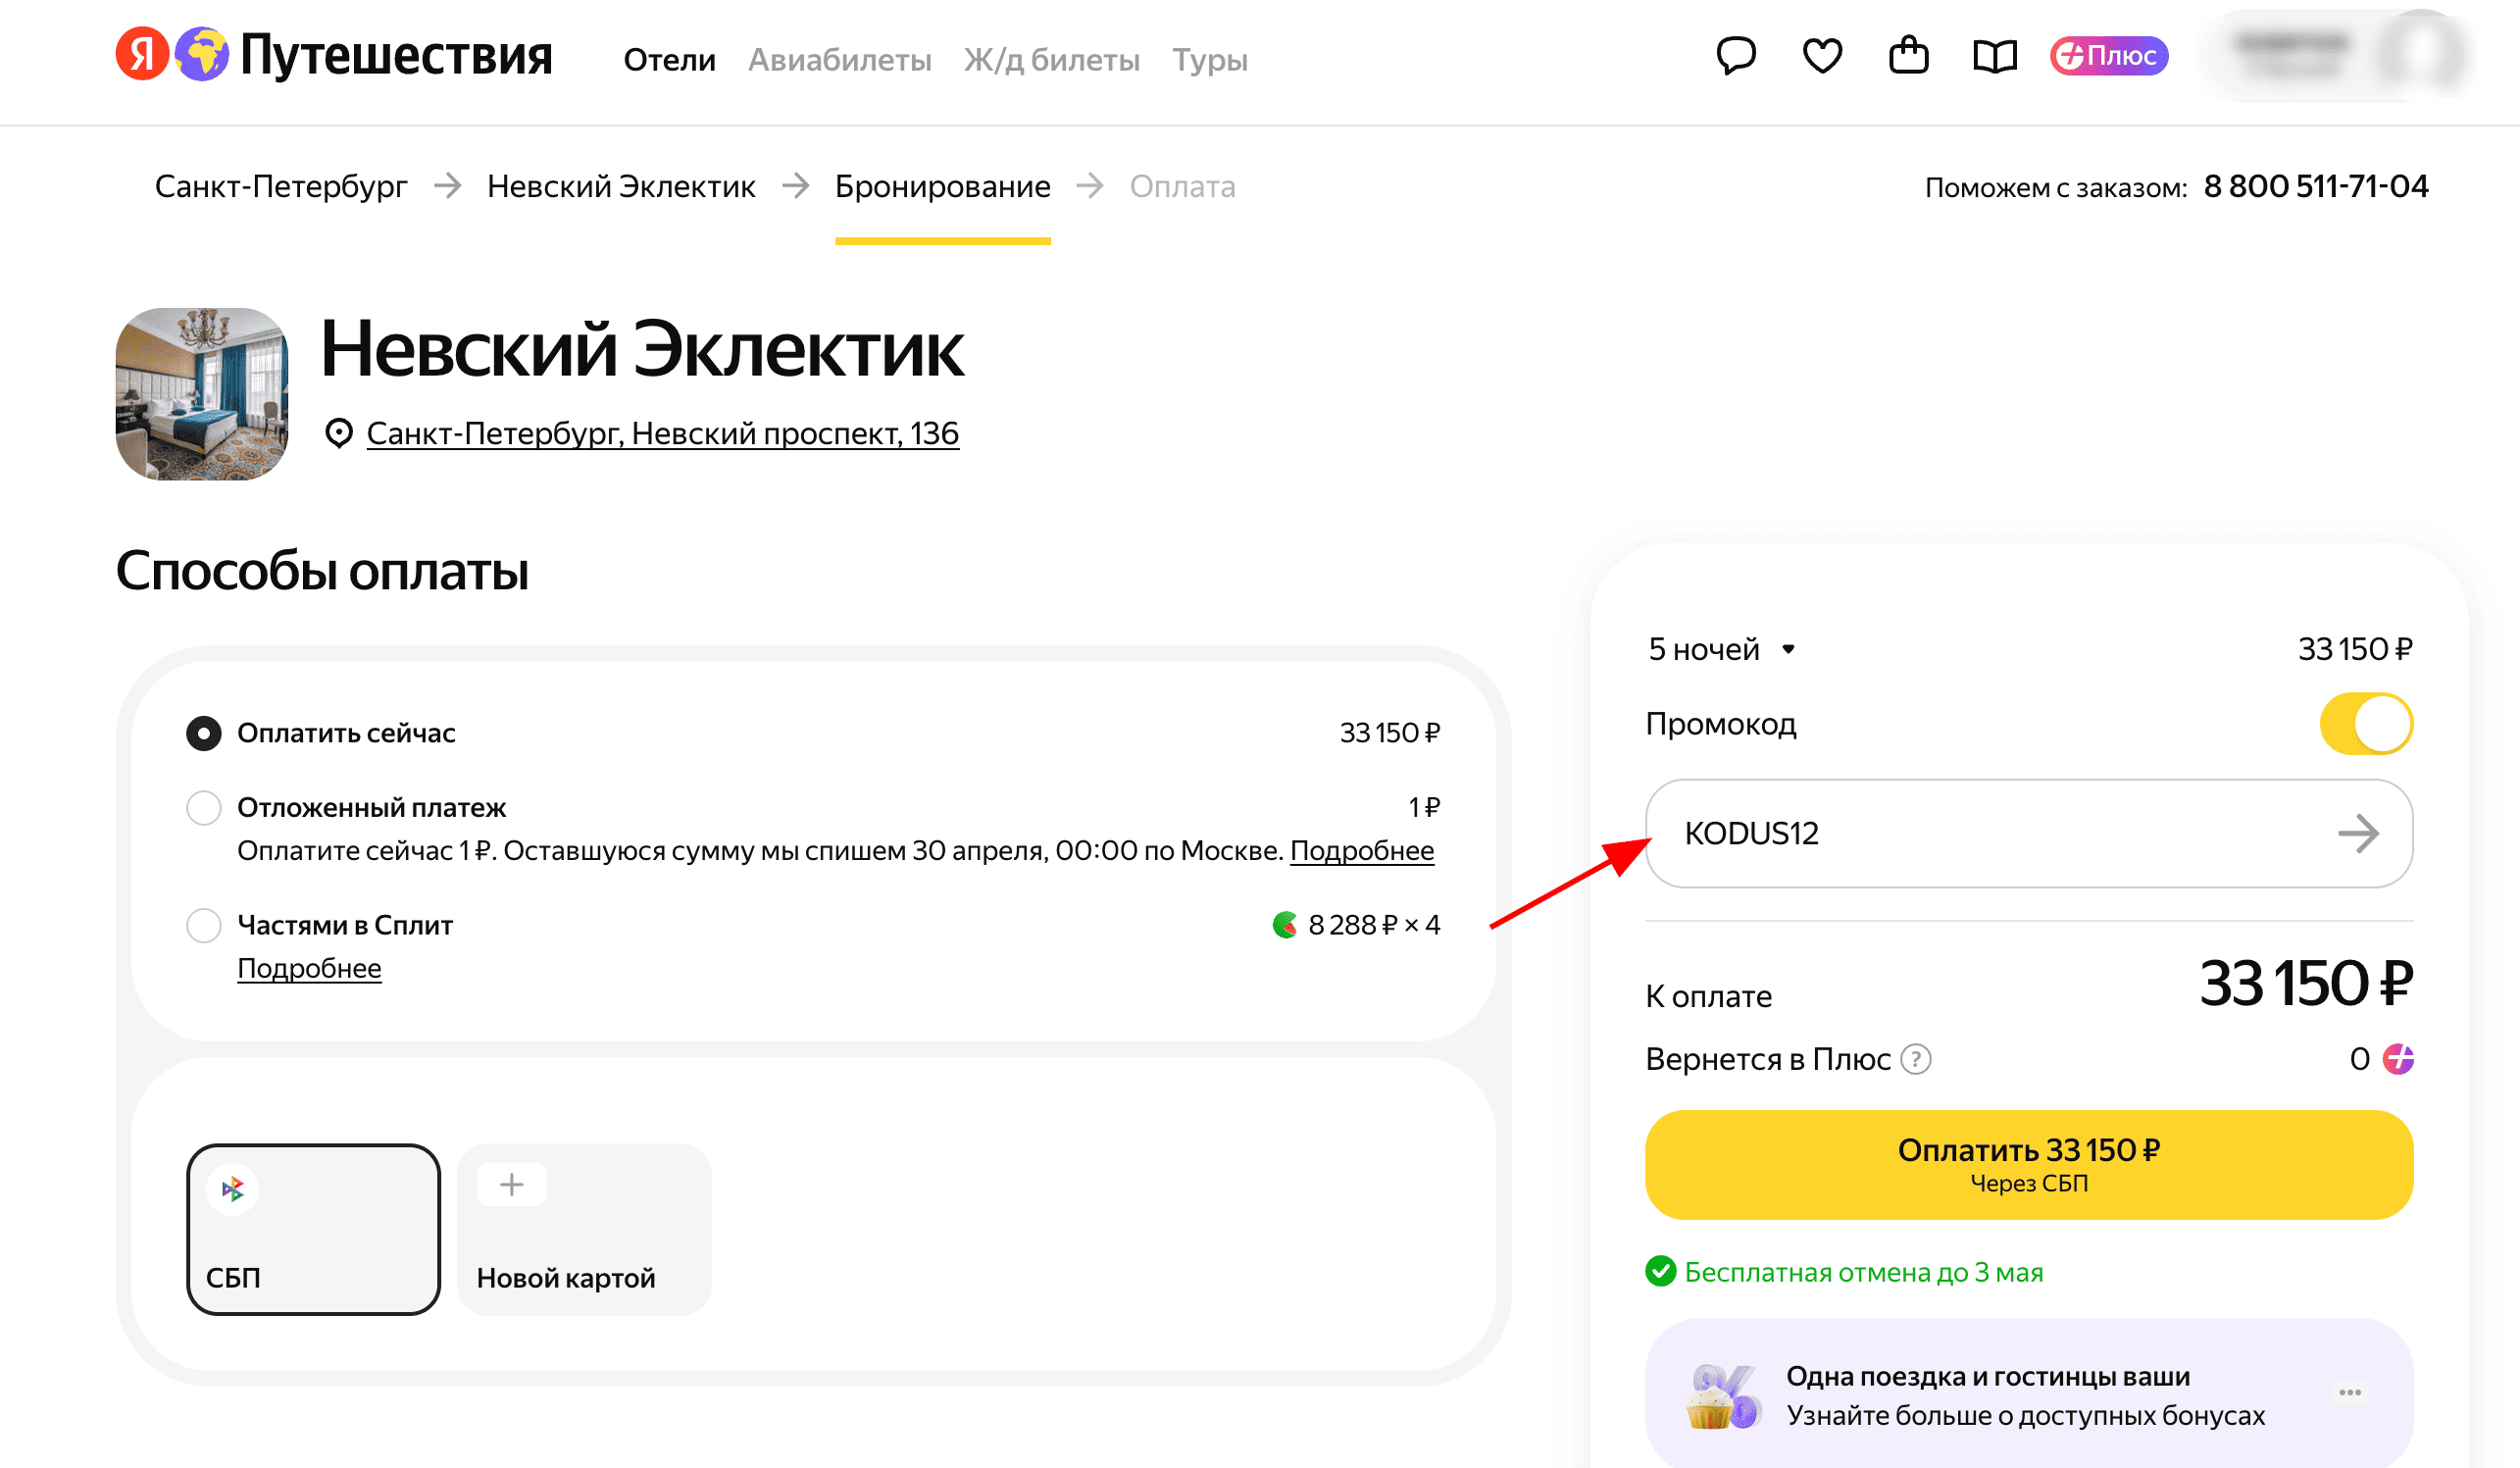Open favorites via the heart icon

click(1823, 56)
